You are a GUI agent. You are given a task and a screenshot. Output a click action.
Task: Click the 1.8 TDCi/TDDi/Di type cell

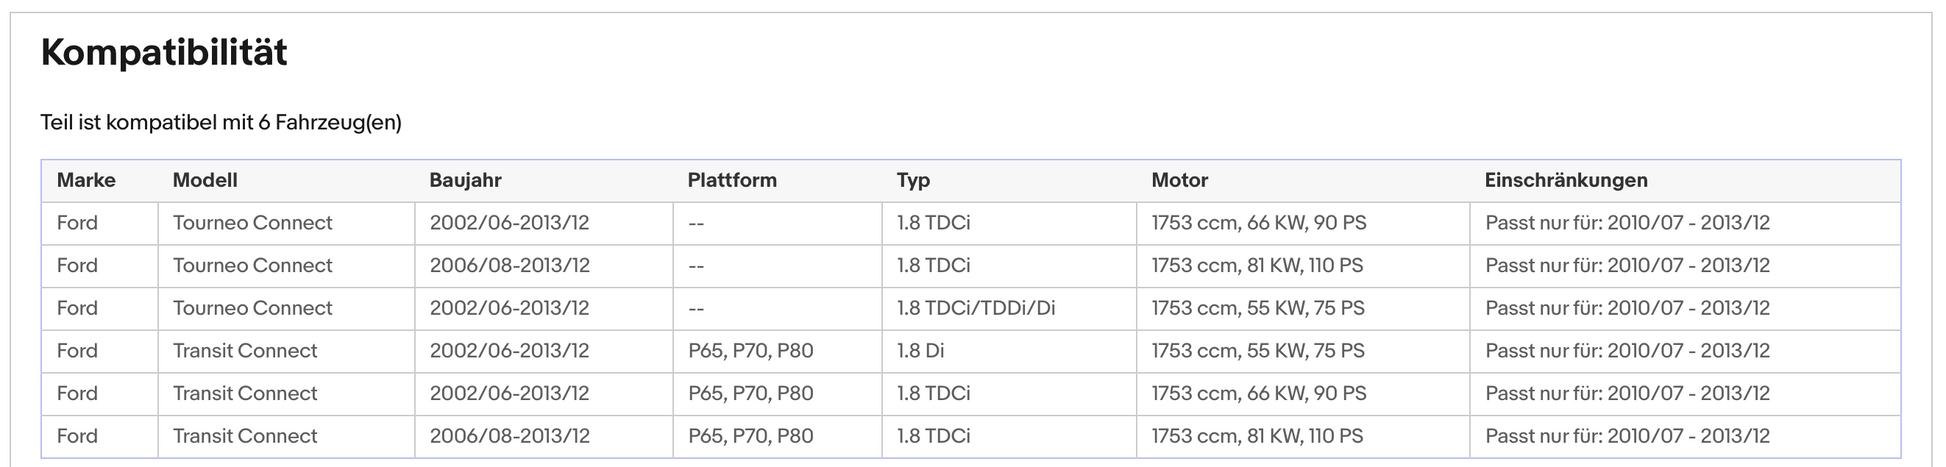point(1009,309)
